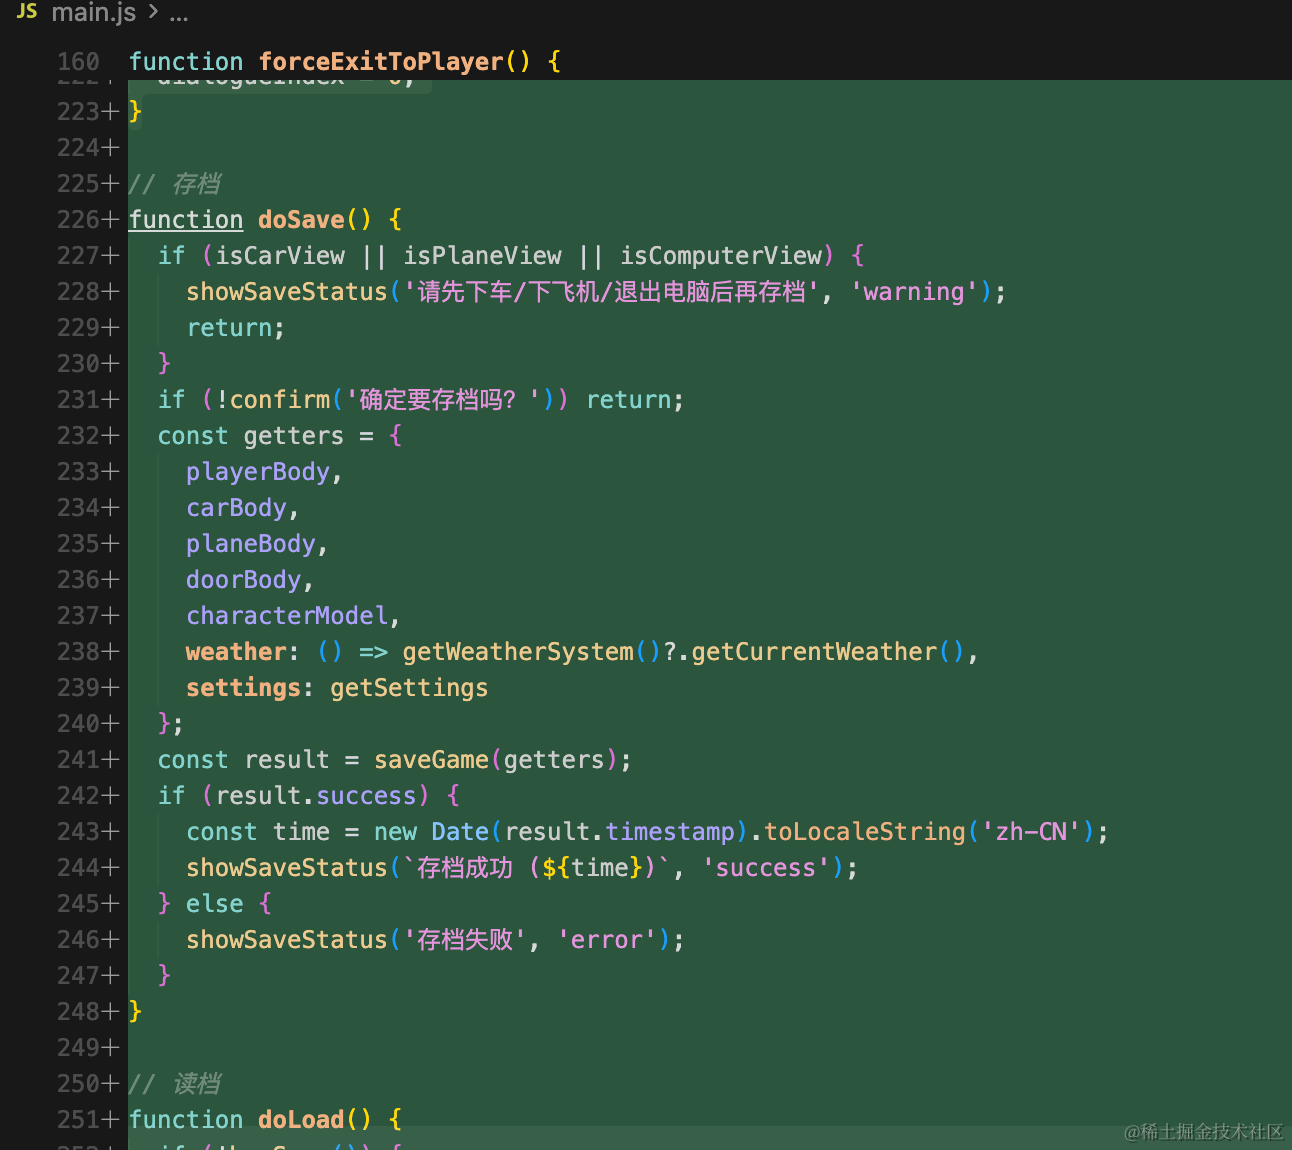
Task: Click line number 160
Action: point(78,61)
